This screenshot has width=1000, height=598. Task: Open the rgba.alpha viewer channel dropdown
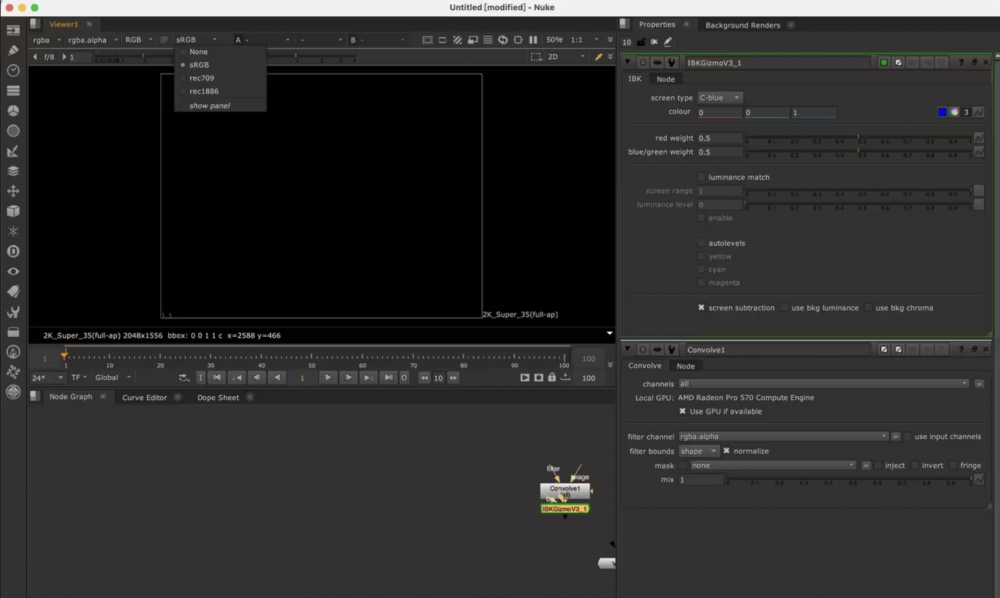pyautogui.click(x=93, y=40)
